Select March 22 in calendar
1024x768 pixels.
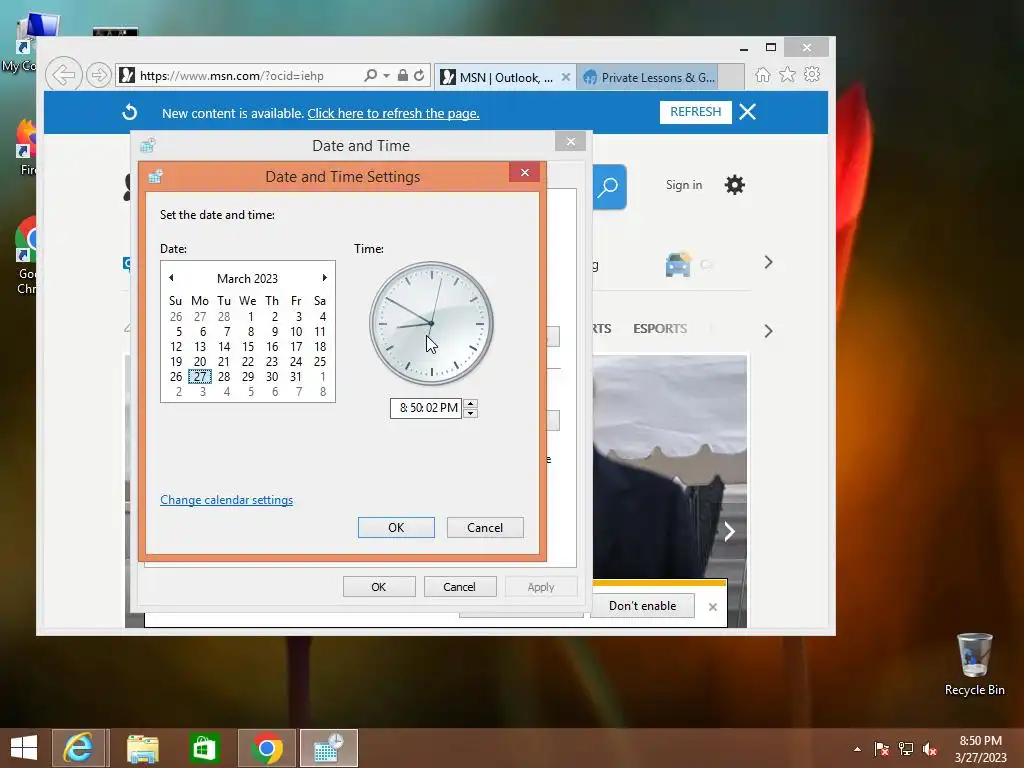[x=248, y=362]
